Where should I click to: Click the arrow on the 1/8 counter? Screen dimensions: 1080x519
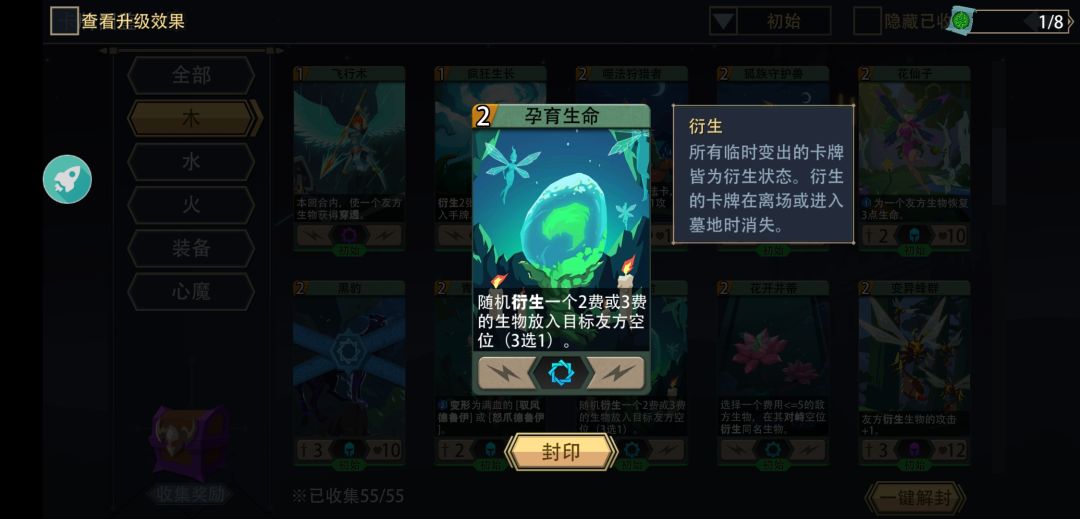1070,22
